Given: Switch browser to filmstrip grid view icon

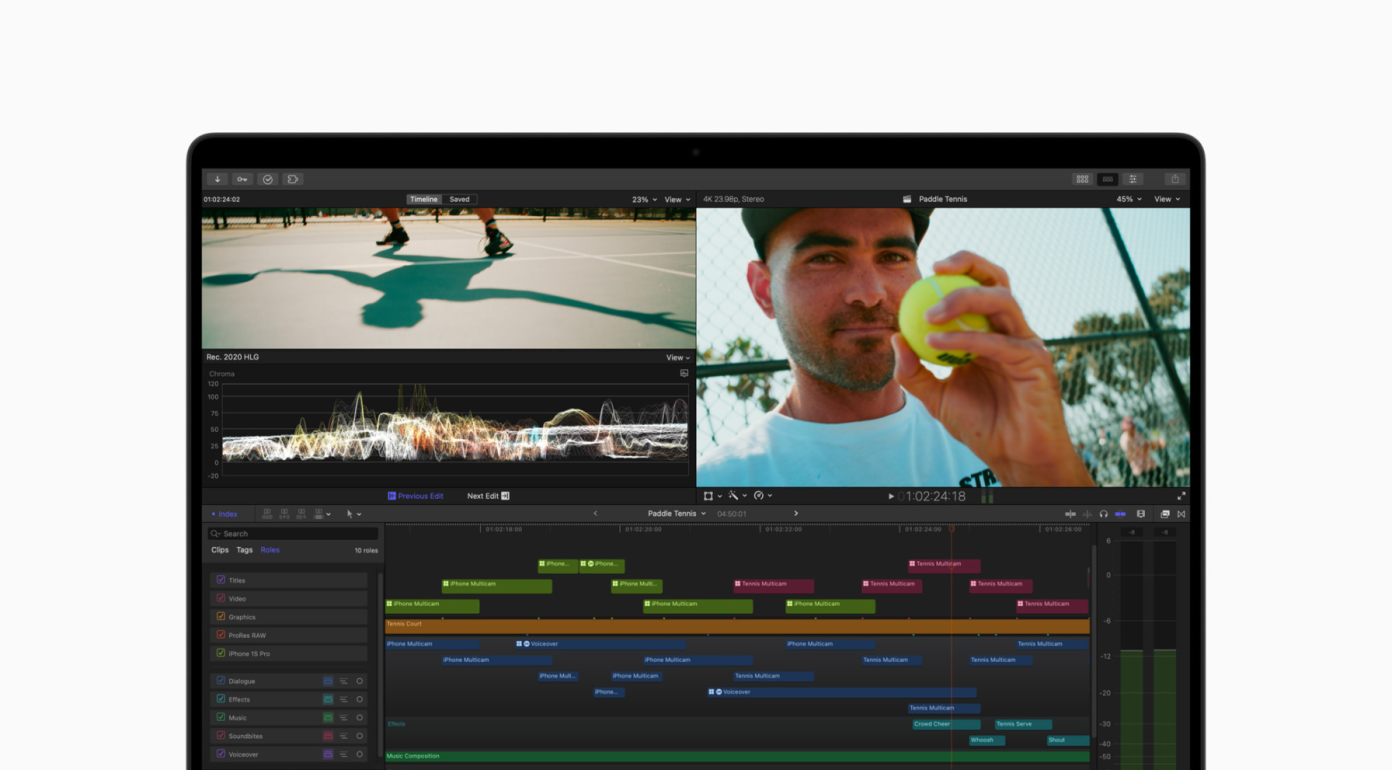Looking at the screenshot, I should tap(1082, 178).
